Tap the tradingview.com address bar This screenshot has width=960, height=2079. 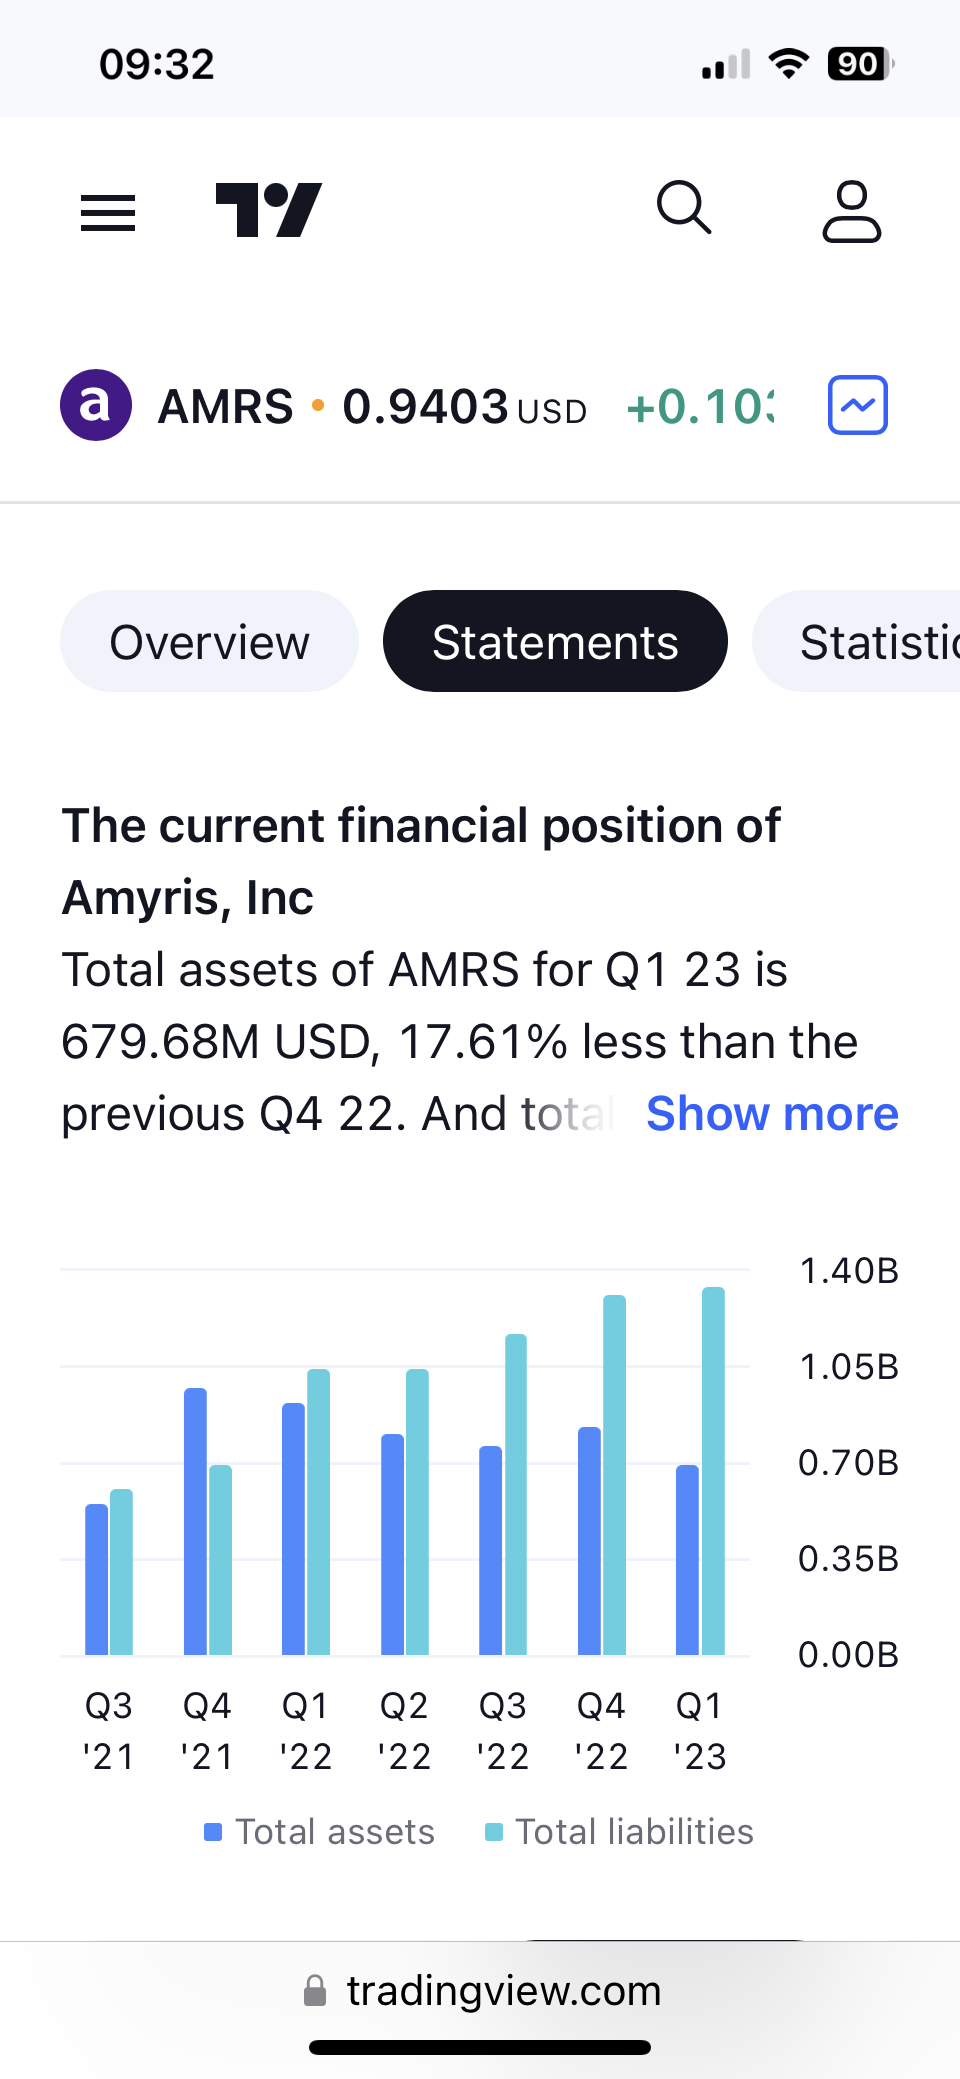503,1991
